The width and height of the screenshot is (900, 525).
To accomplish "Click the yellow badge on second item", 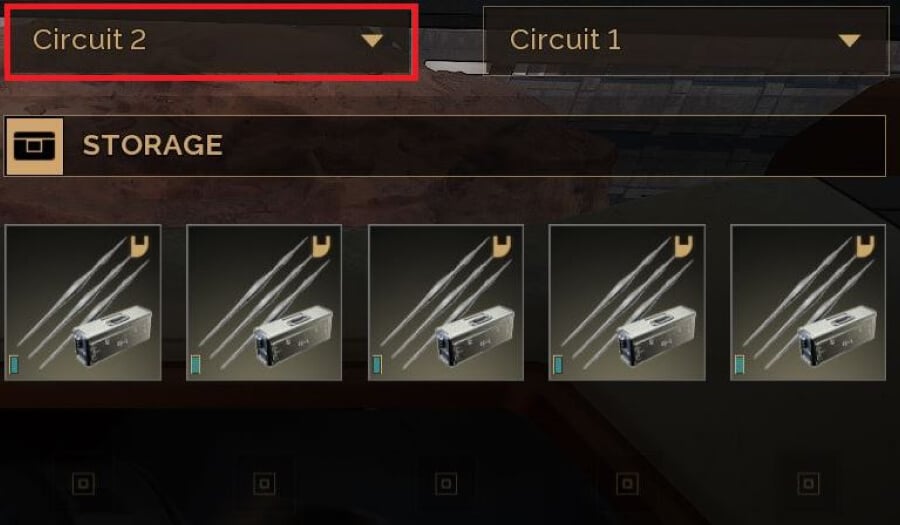I will (x=321, y=246).
